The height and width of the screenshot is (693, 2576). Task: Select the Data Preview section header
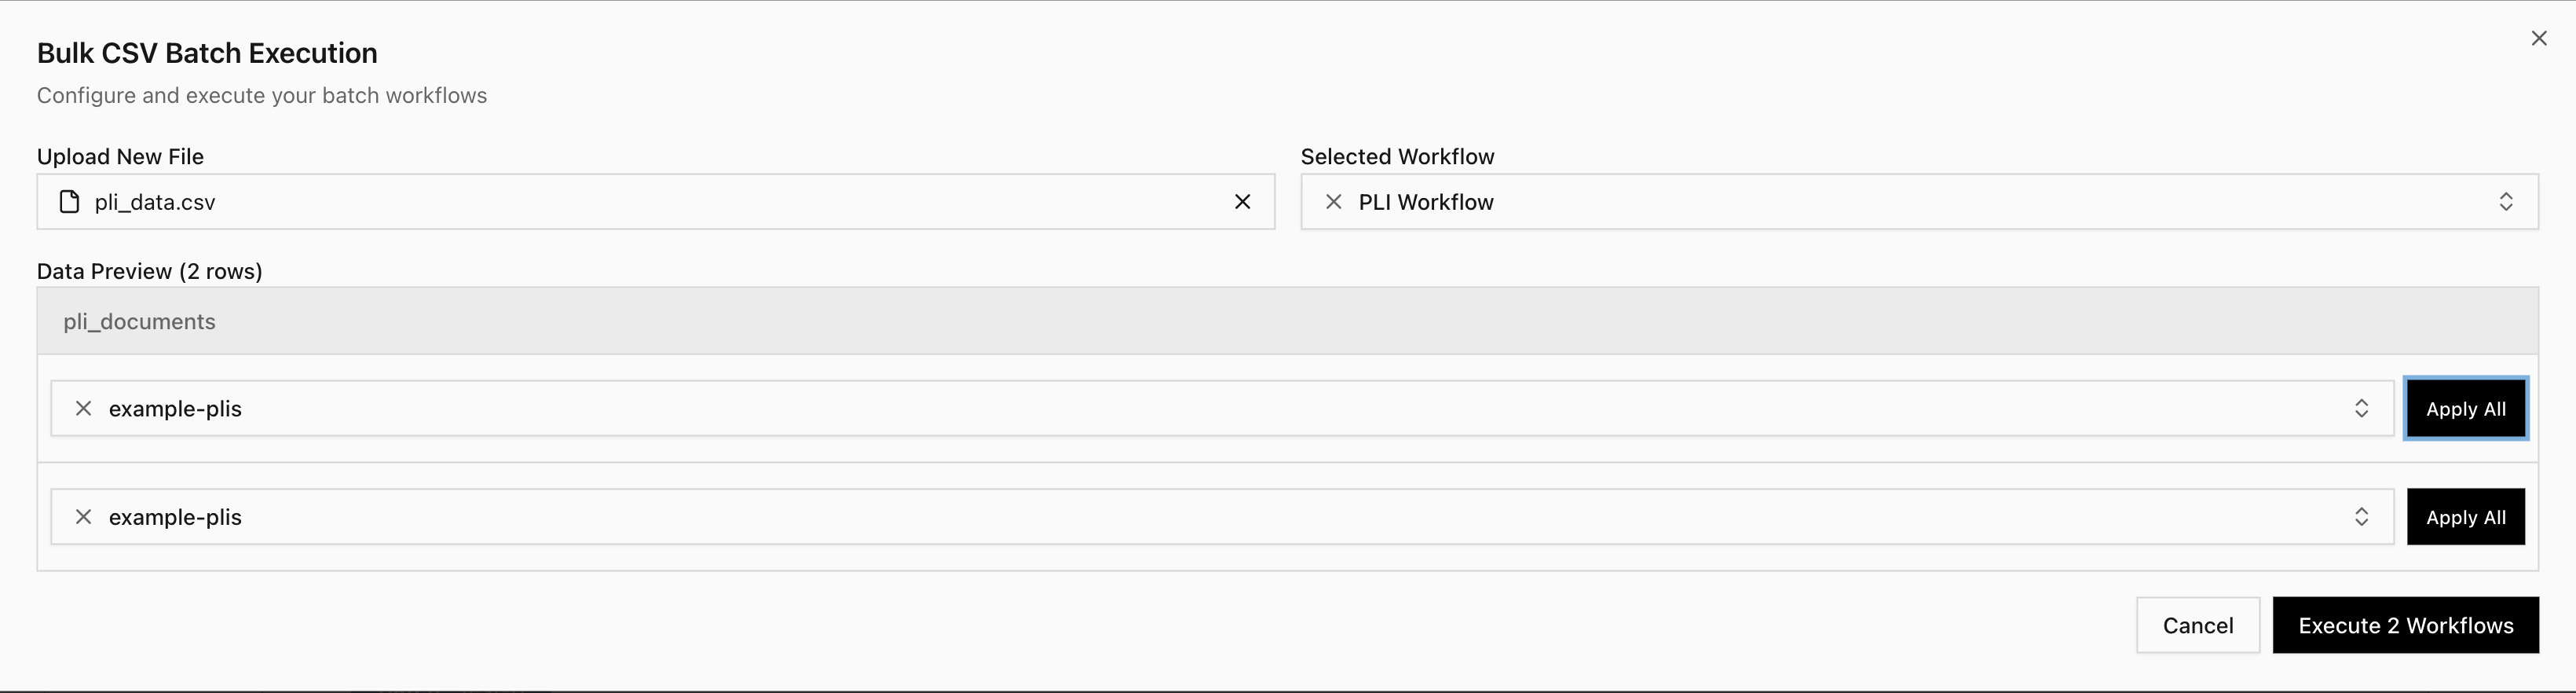point(149,270)
